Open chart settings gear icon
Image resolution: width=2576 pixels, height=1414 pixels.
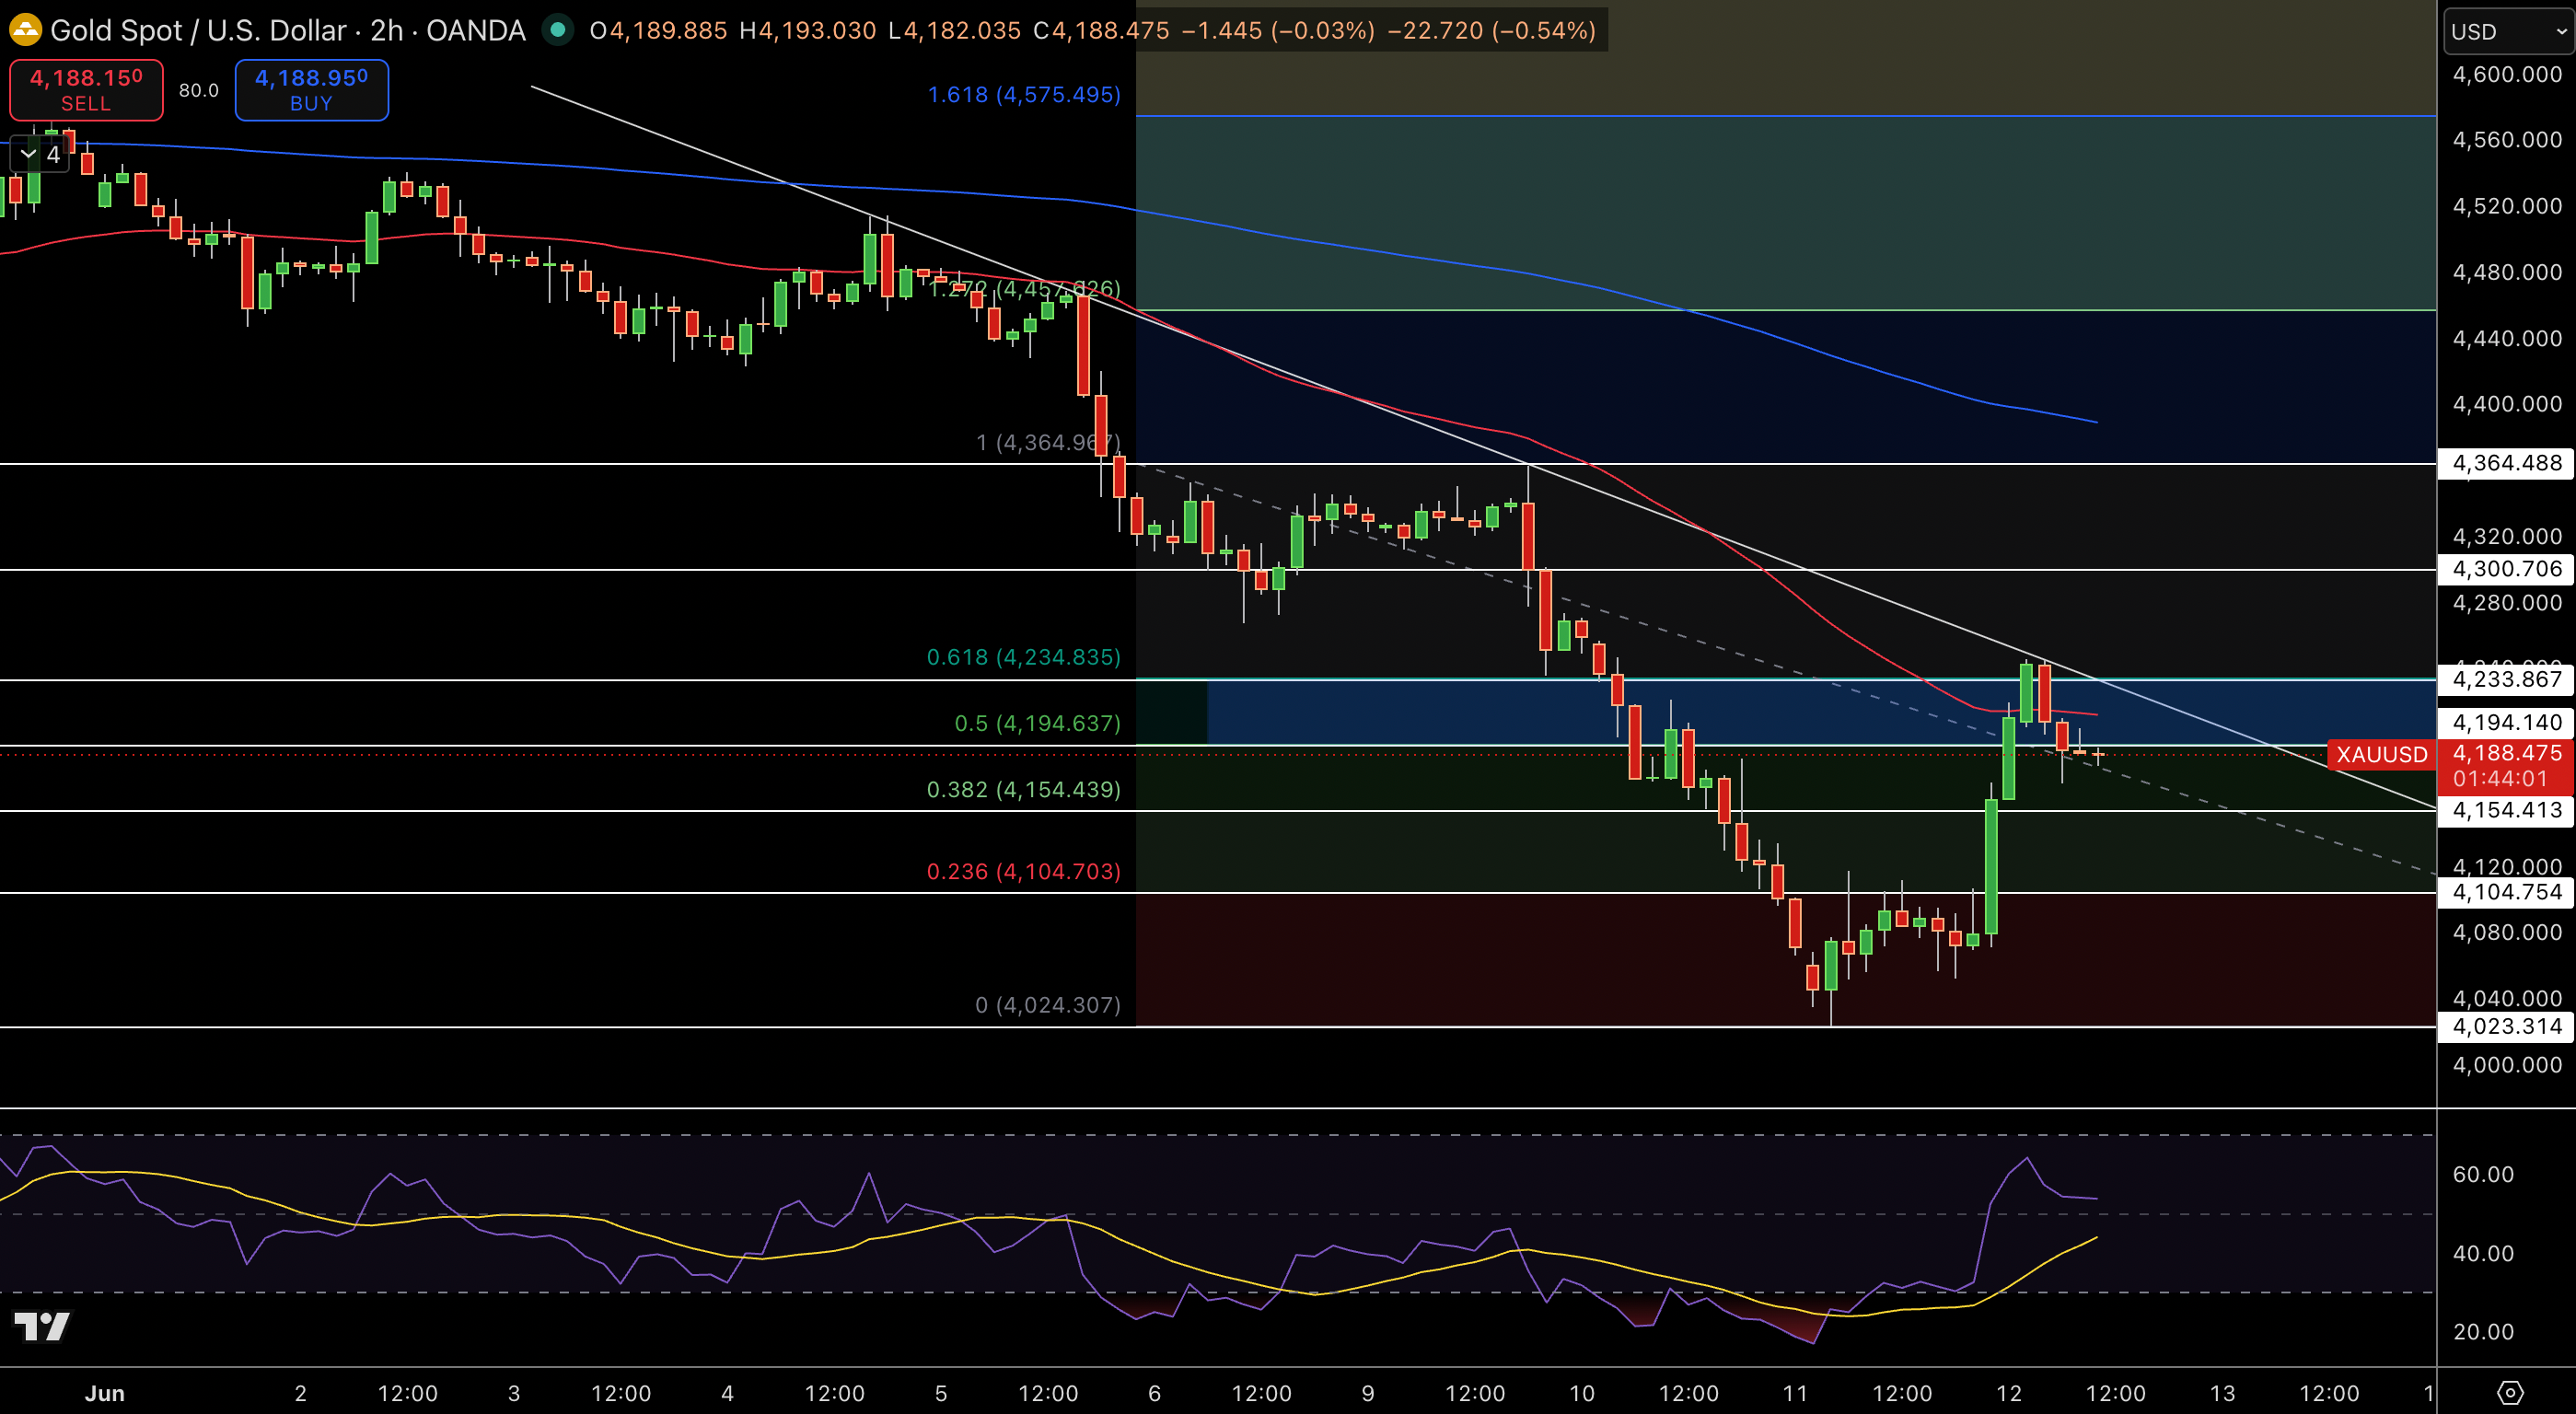point(2510,1392)
